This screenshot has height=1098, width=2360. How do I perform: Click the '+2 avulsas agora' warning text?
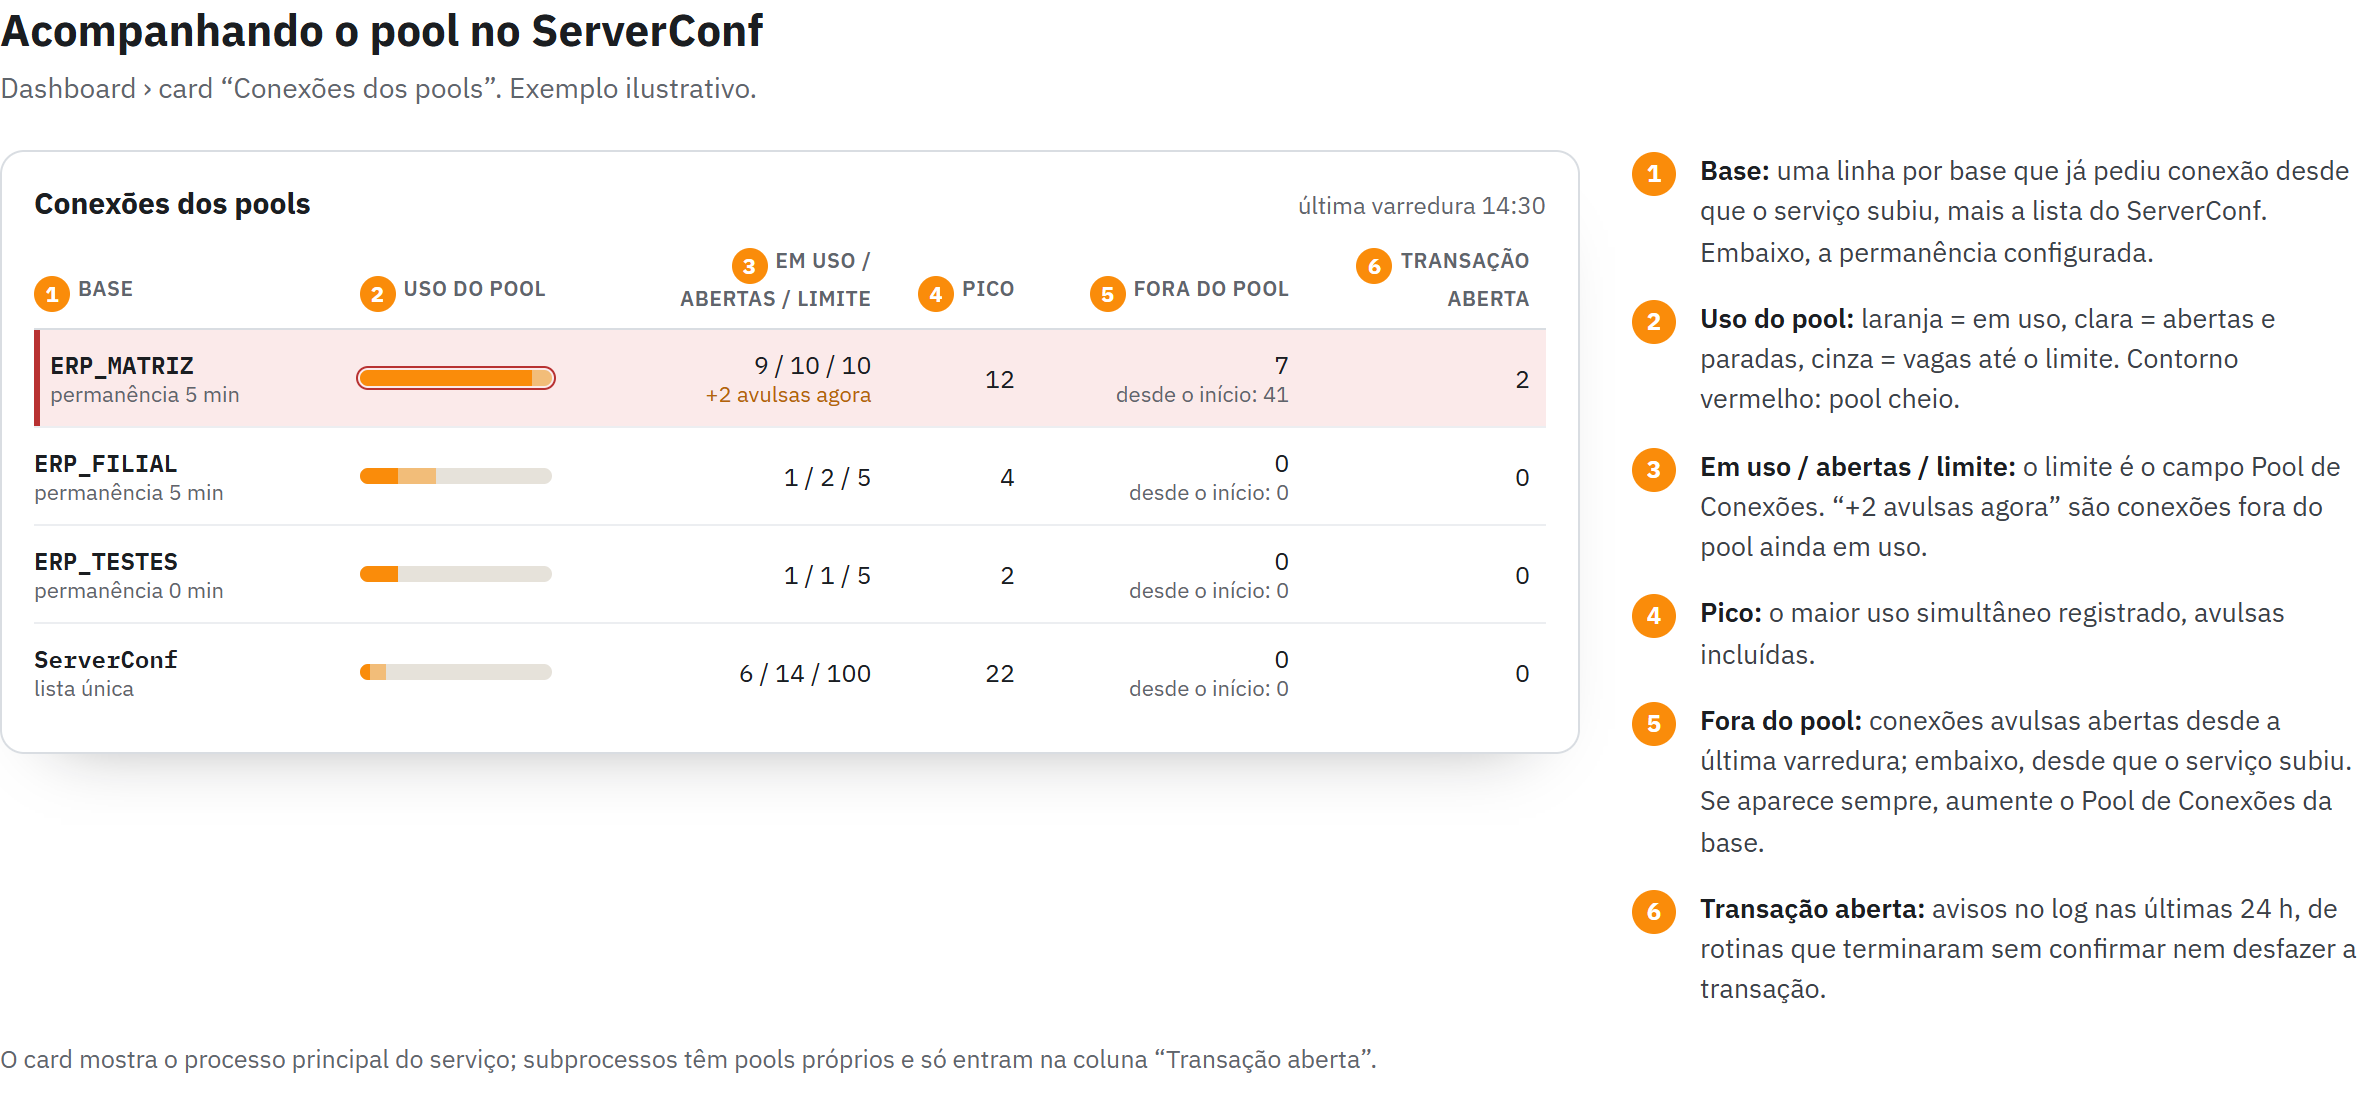click(x=788, y=395)
